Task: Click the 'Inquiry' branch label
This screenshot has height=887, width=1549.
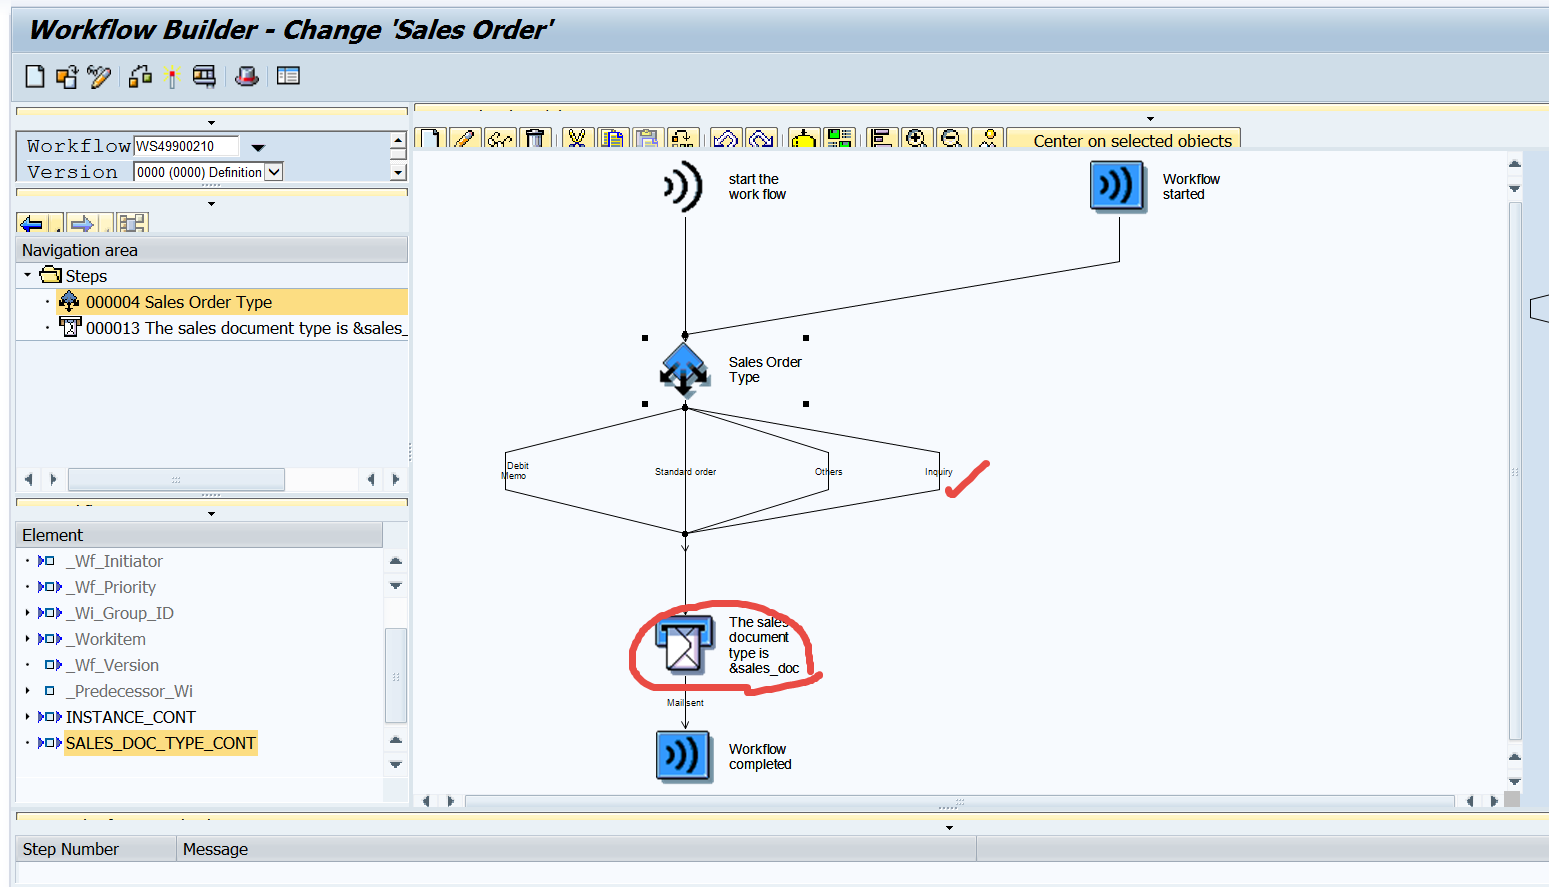Action: click(x=939, y=472)
